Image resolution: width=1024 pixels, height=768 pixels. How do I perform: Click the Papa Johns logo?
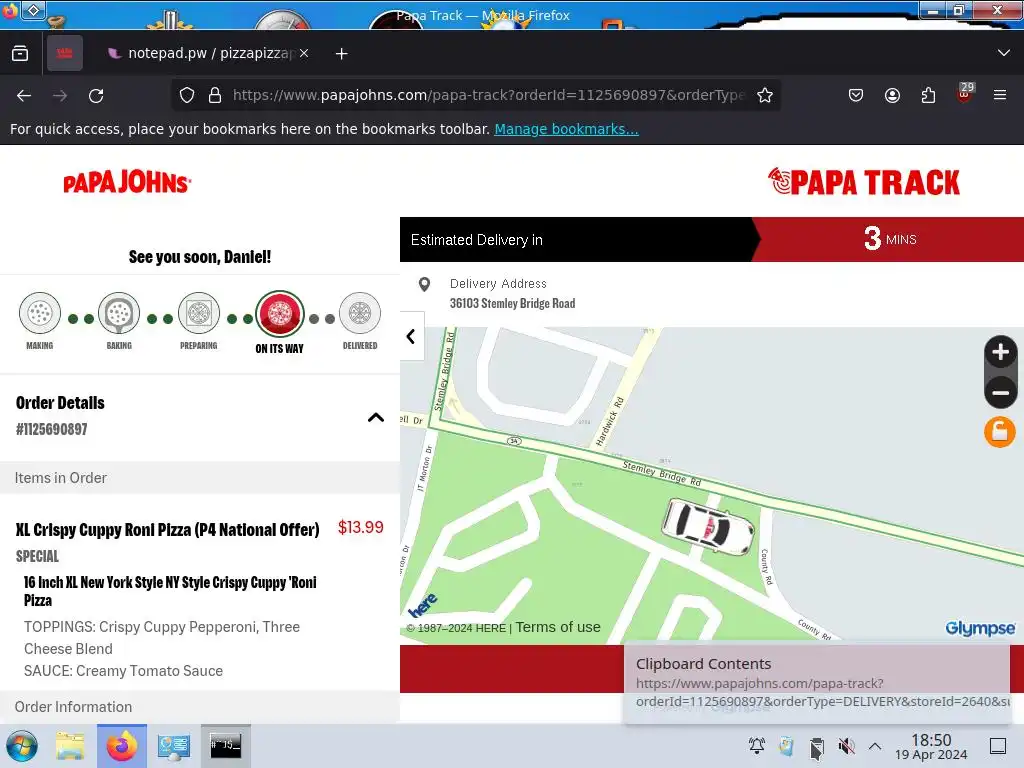(x=127, y=182)
